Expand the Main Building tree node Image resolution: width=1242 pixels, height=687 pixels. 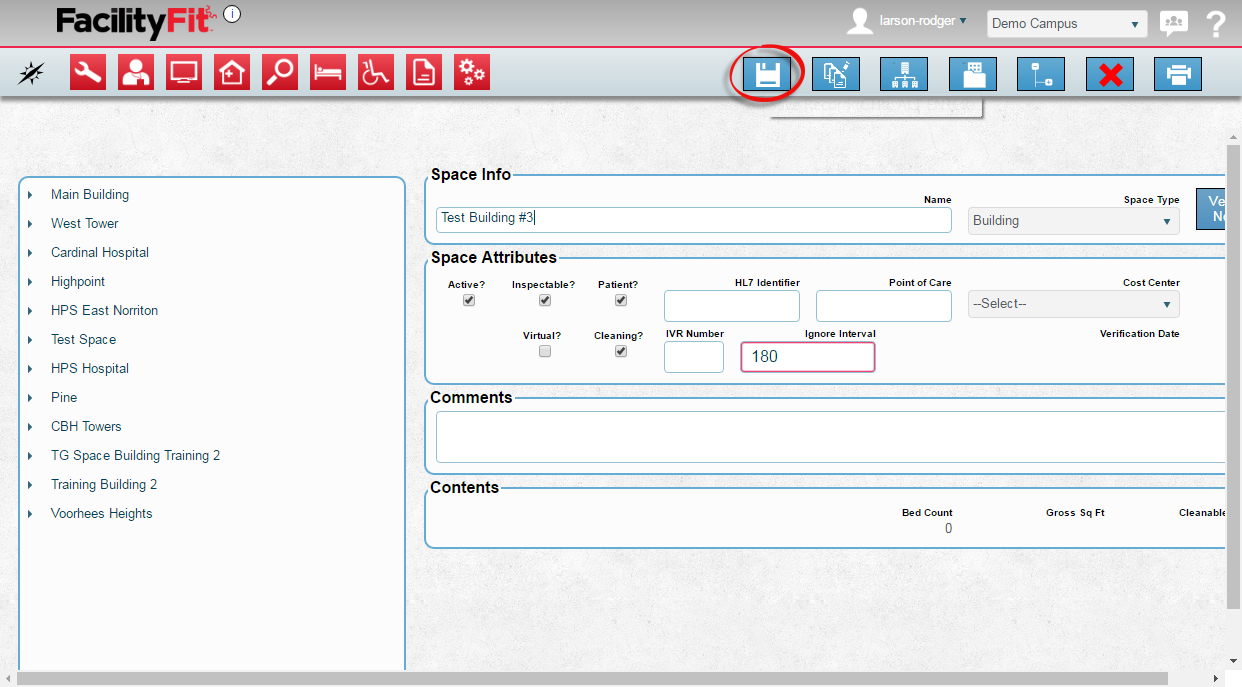pos(31,195)
